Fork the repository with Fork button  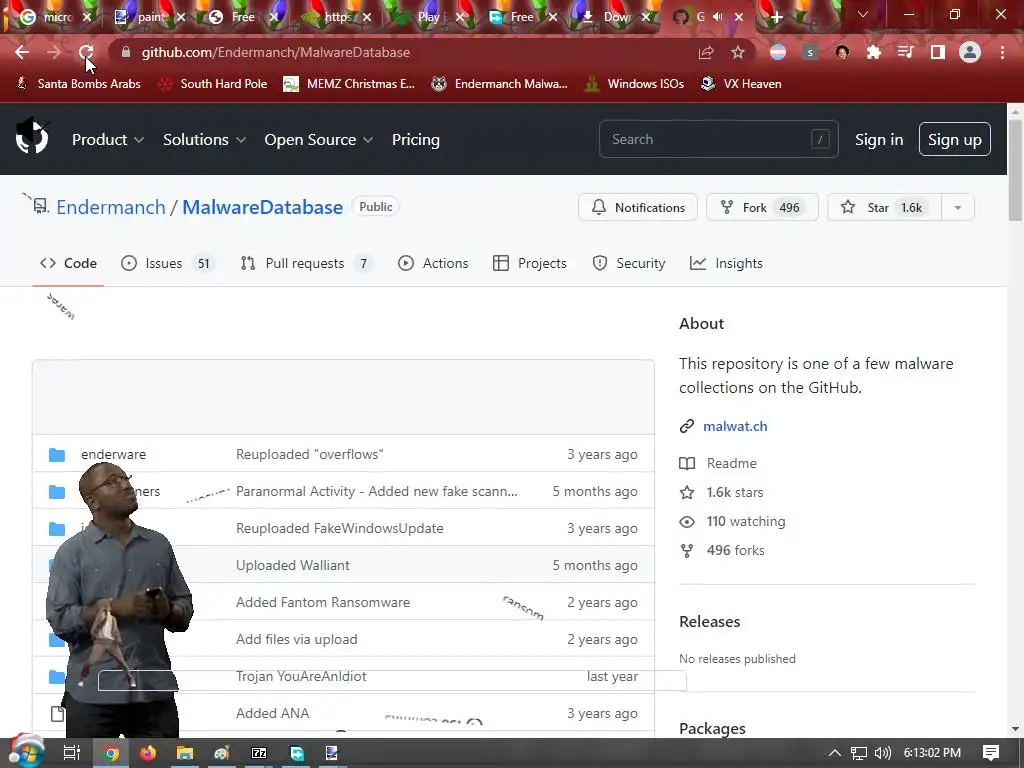pyautogui.click(x=762, y=208)
